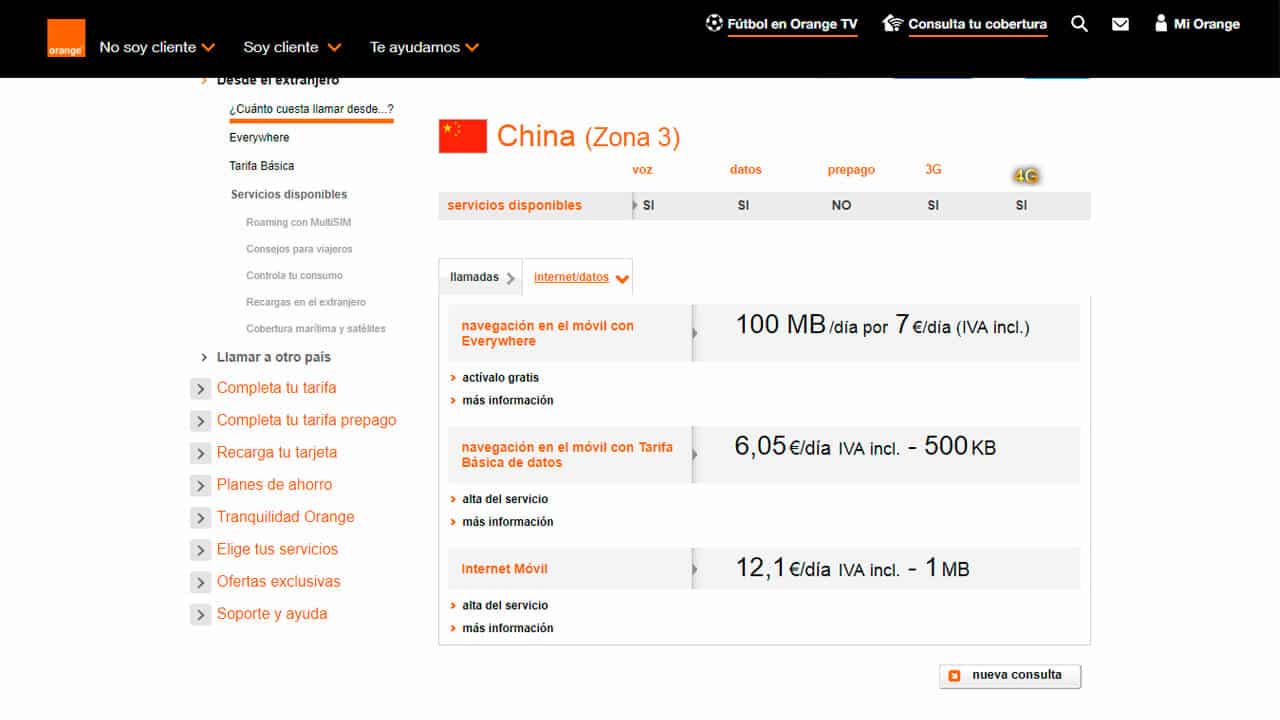Click the 4G badge icon
Viewport: 1280px width, 720px height.
1026,176
